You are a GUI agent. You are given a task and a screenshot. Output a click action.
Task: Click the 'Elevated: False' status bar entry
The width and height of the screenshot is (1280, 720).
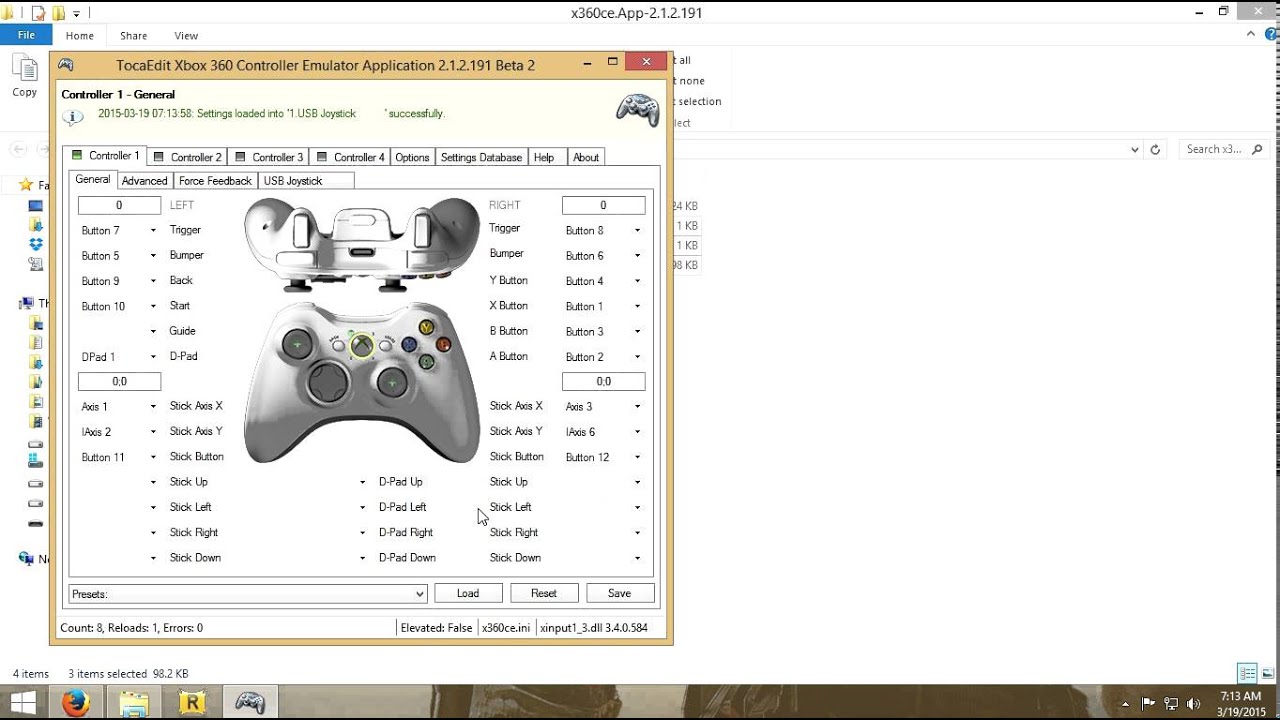[436, 628]
